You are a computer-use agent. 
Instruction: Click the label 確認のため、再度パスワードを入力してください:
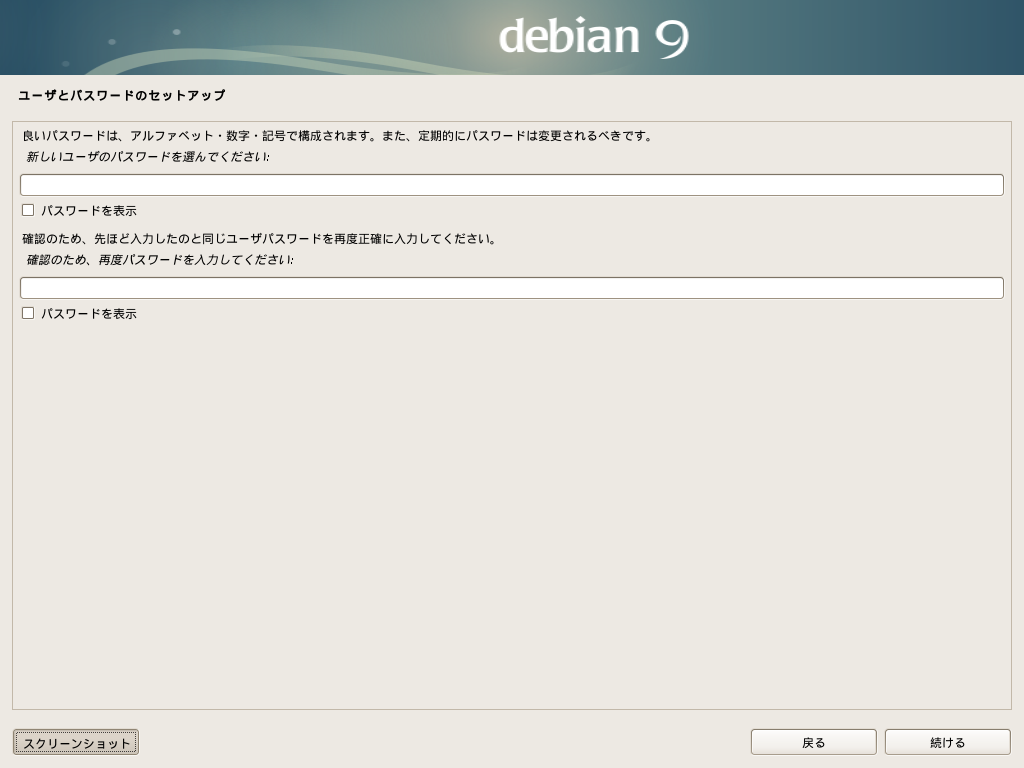point(160,260)
